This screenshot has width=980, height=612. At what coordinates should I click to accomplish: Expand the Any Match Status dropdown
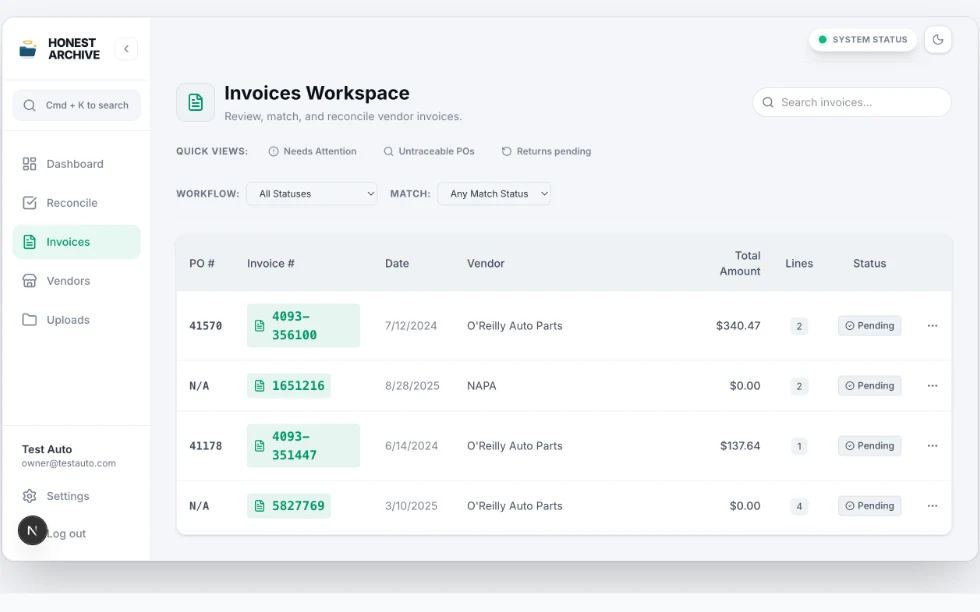[494, 194]
